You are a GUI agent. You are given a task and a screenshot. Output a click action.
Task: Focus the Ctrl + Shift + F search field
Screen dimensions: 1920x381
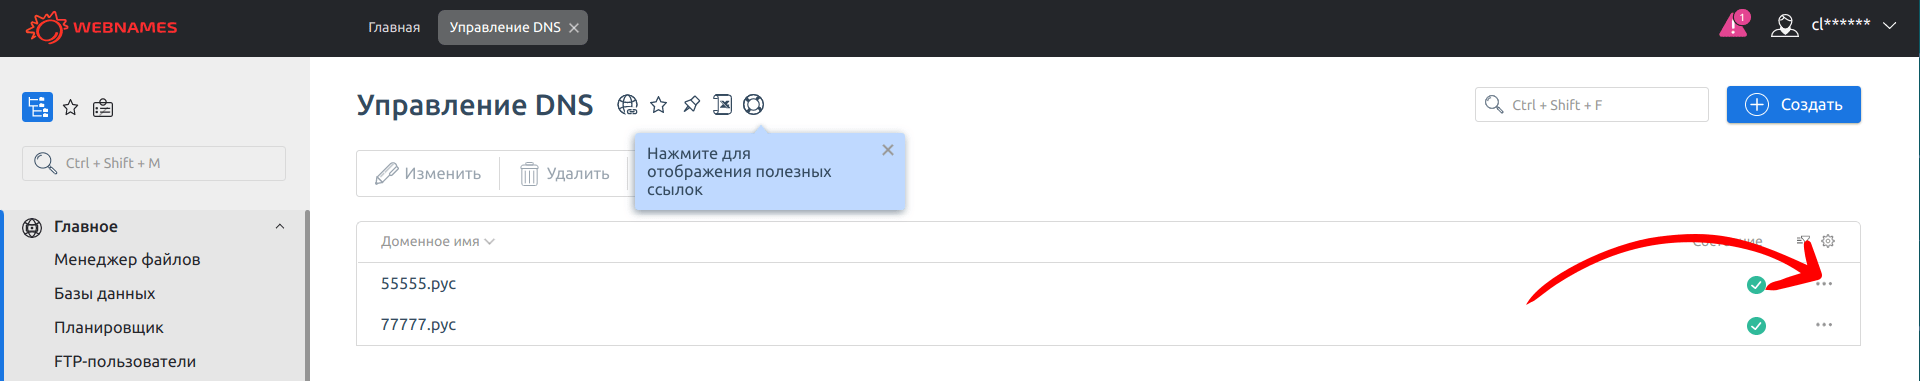coord(1591,105)
